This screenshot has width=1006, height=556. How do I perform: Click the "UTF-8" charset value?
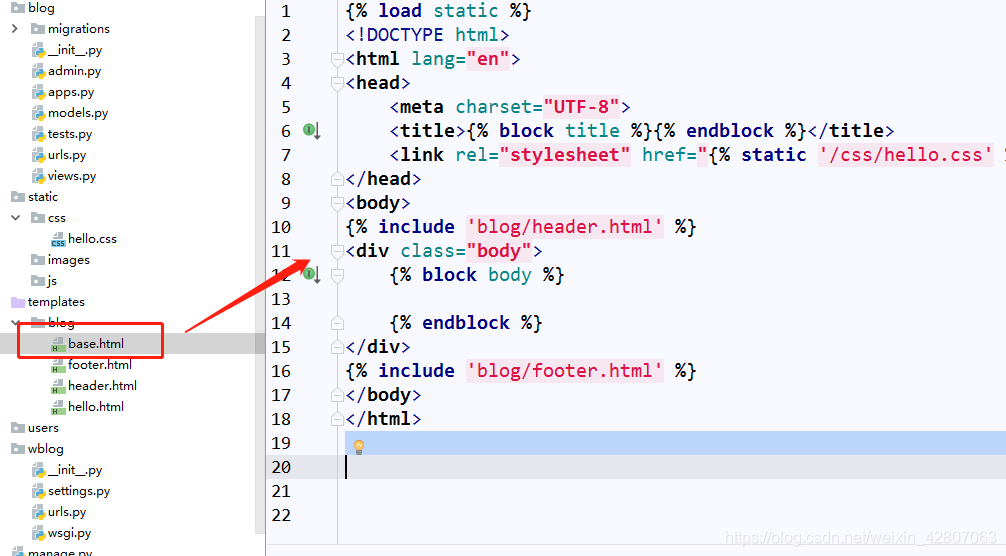[581, 107]
